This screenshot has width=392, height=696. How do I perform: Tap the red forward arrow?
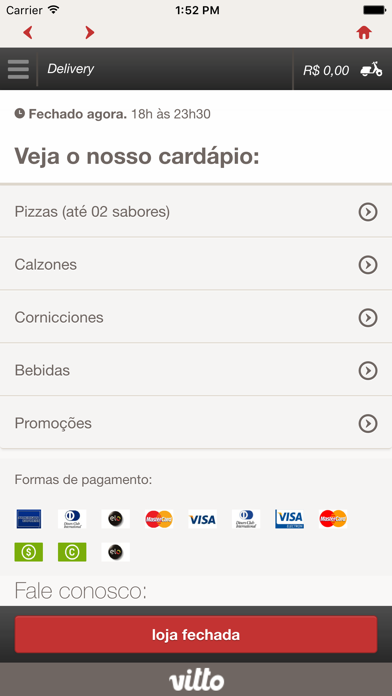(x=90, y=32)
